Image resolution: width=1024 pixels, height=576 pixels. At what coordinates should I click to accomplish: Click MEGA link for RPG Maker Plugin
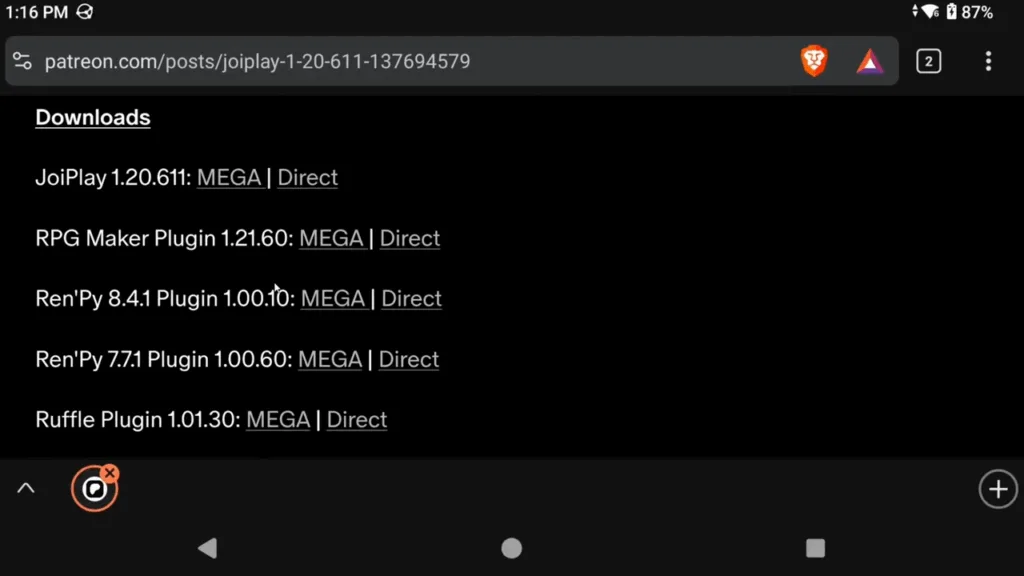tap(332, 238)
